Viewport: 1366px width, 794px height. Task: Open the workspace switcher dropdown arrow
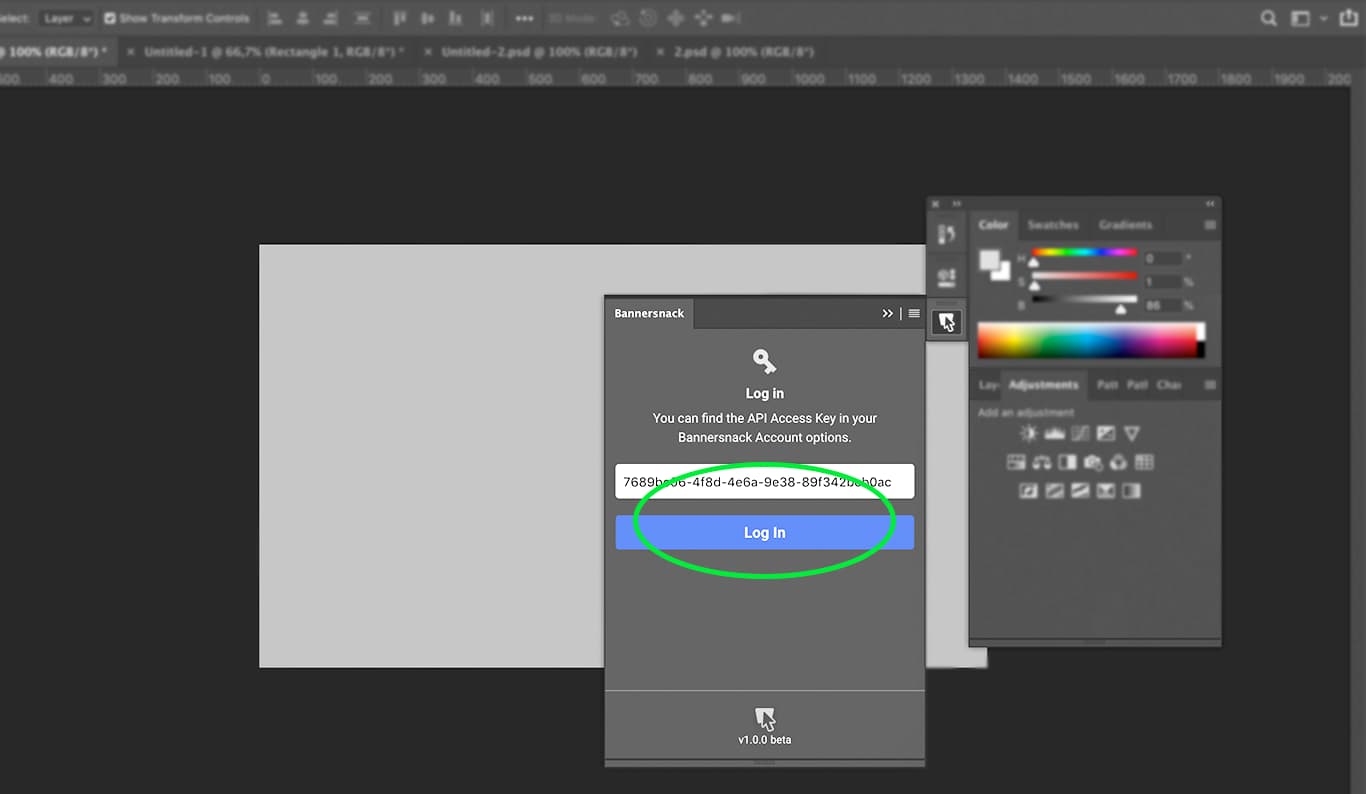click(1324, 18)
